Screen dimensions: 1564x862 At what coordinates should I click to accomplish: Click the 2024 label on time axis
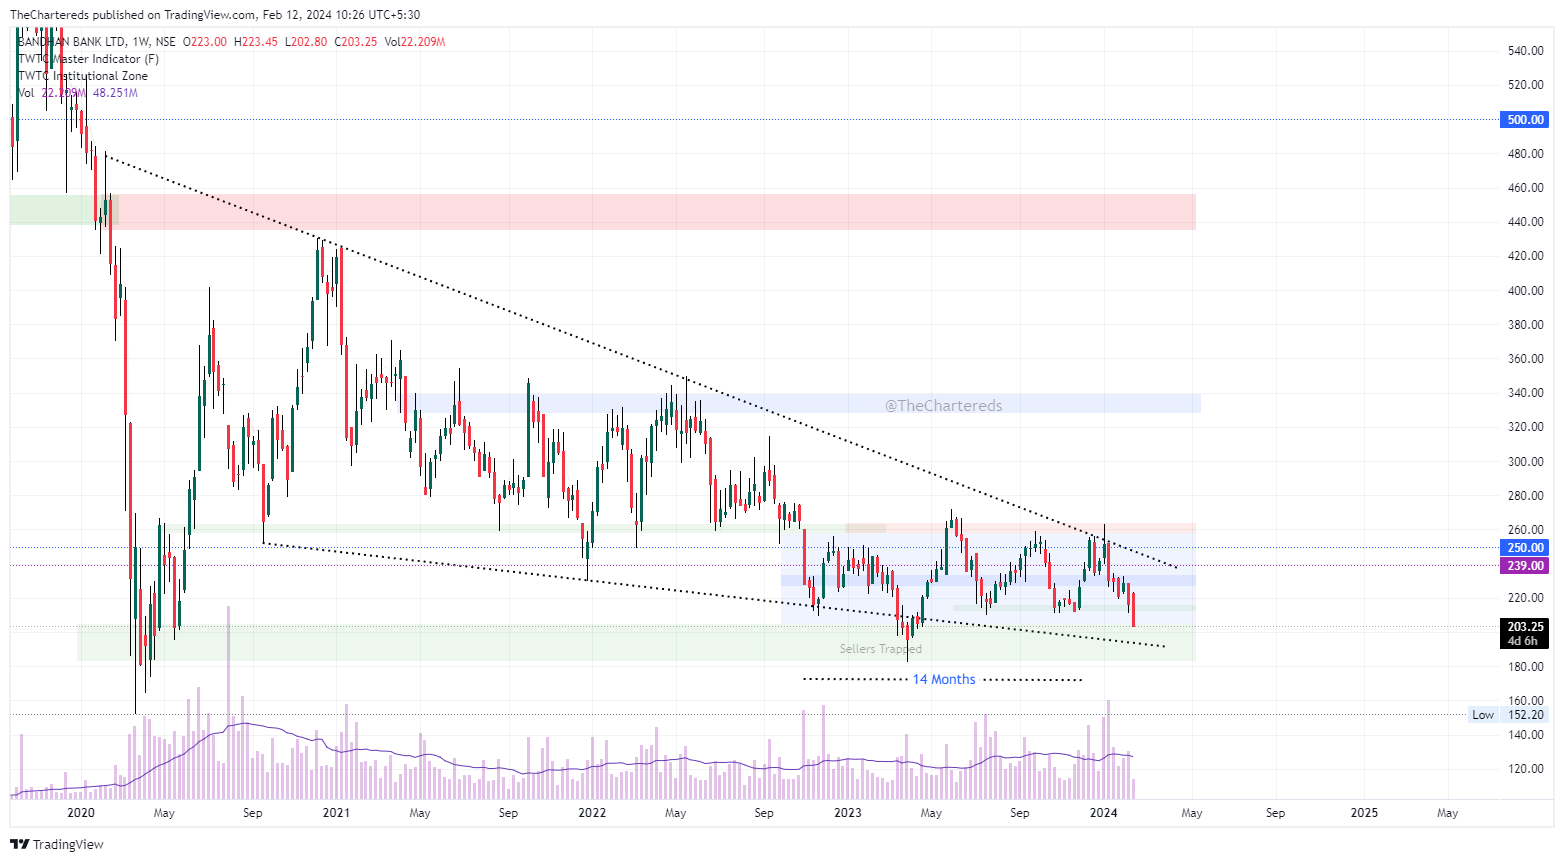pos(1103,813)
